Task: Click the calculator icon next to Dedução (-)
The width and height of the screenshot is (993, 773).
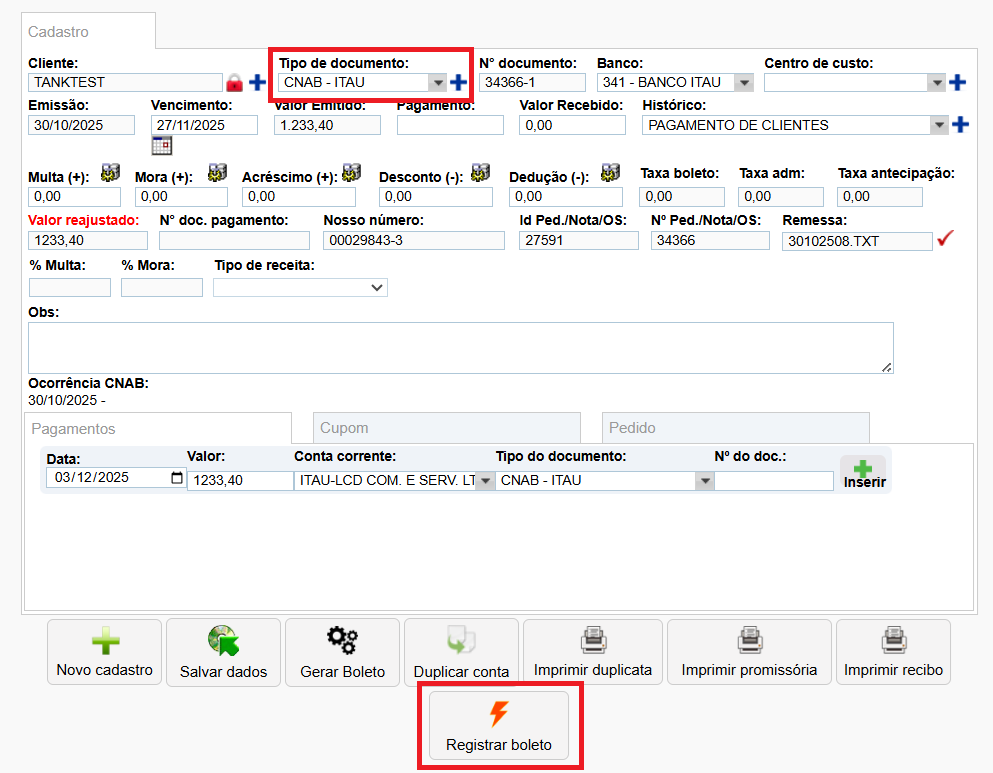Action: point(610,173)
